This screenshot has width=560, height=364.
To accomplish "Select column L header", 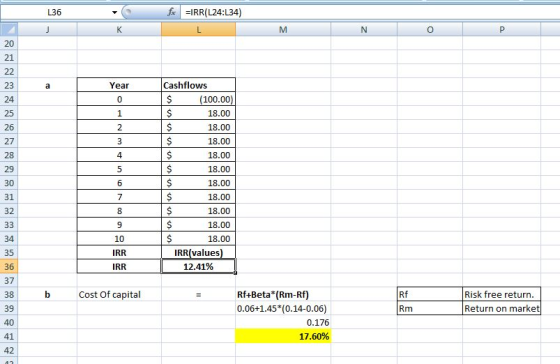I will point(199,30).
